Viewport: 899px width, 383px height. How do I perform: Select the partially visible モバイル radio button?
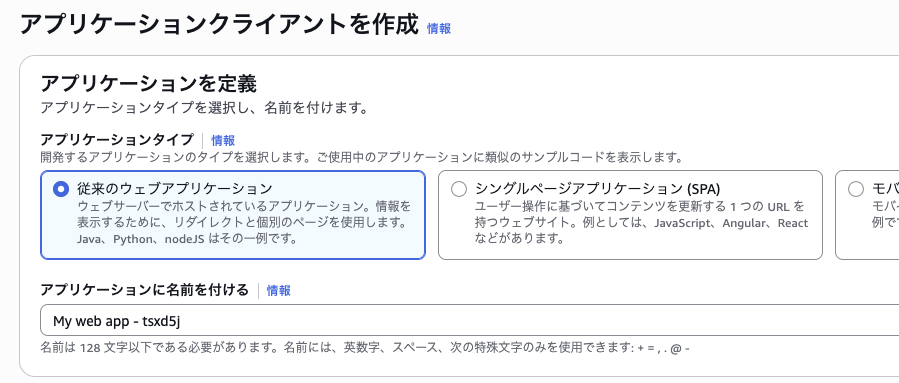pyautogui.click(x=855, y=189)
